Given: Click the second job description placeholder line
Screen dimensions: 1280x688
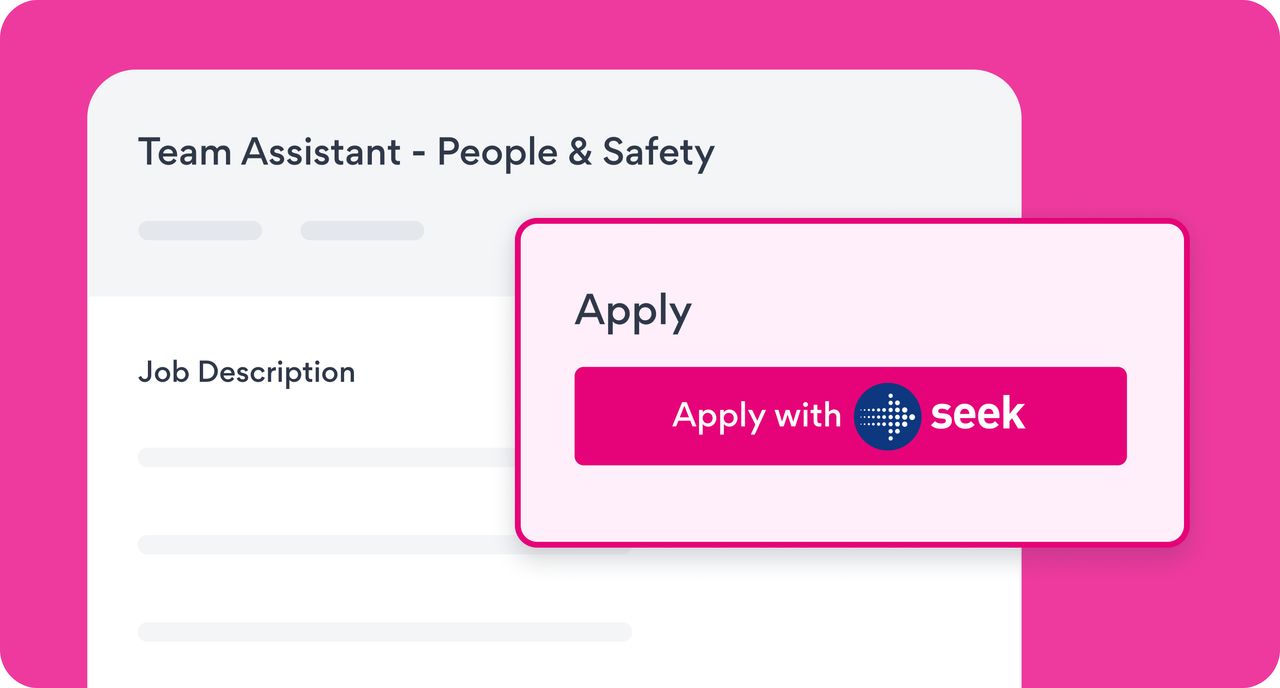Looking at the screenshot, I should pos(320,545).
